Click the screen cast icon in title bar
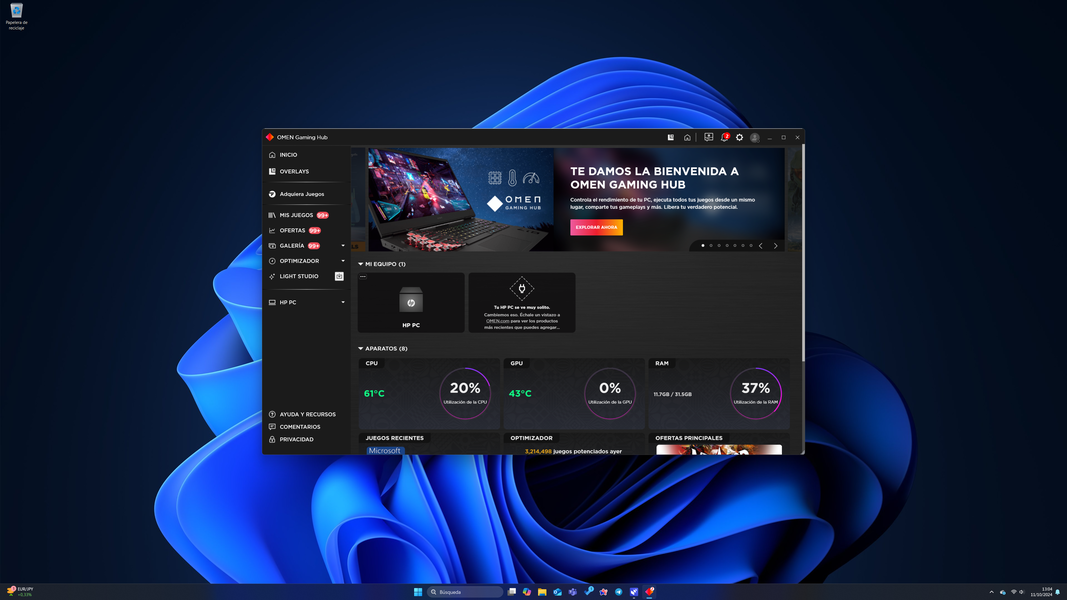 [x=708, y=137]
